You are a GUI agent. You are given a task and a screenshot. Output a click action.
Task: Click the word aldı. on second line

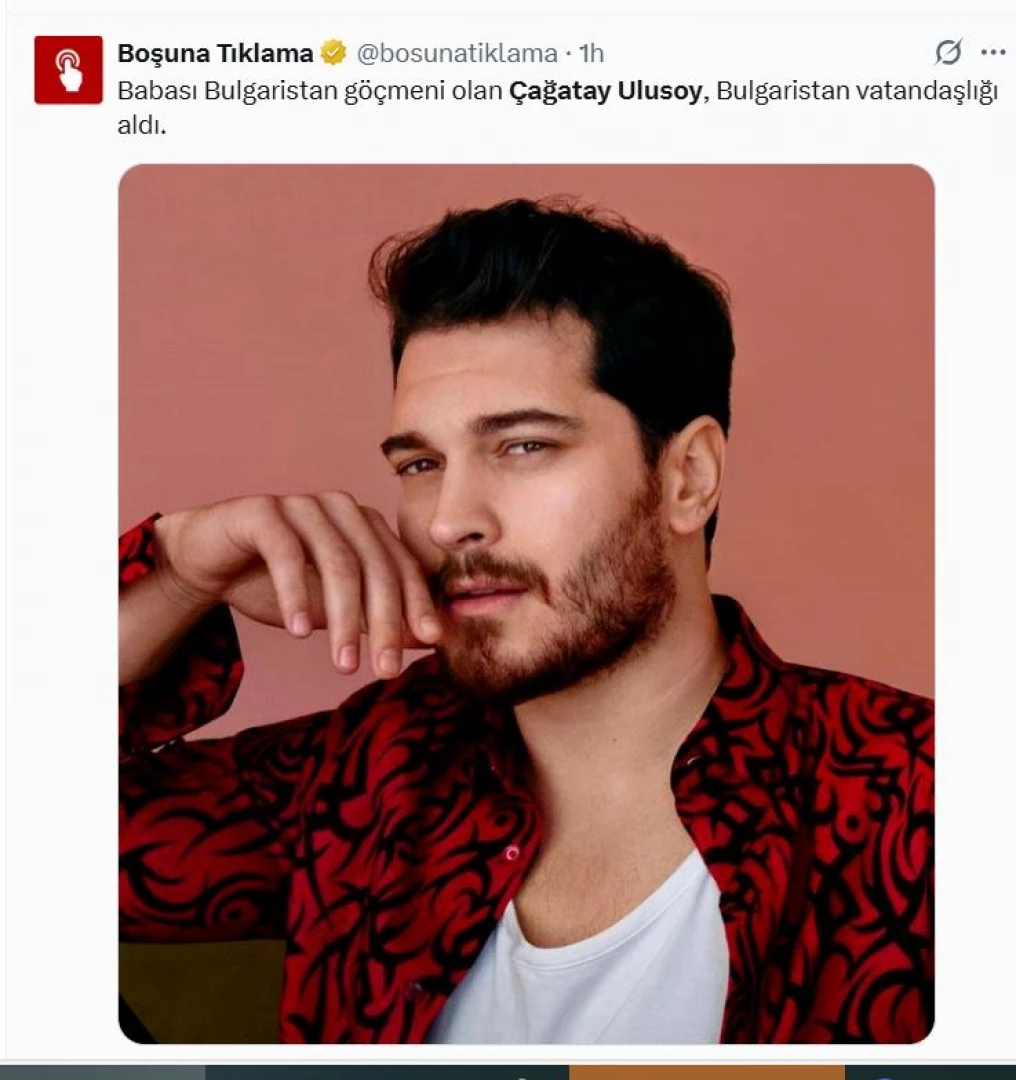pyautogui.click(x=142, y=125)
